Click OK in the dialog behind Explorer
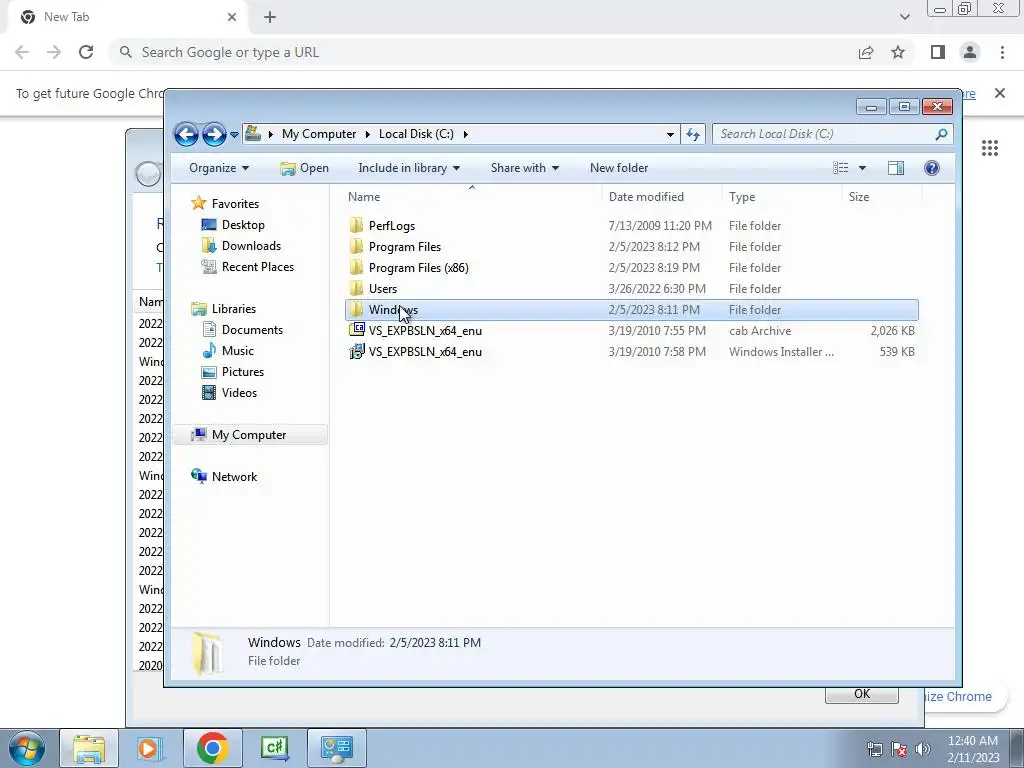The height and width of the screenshot is (768, 1024). tap(862, 694)
